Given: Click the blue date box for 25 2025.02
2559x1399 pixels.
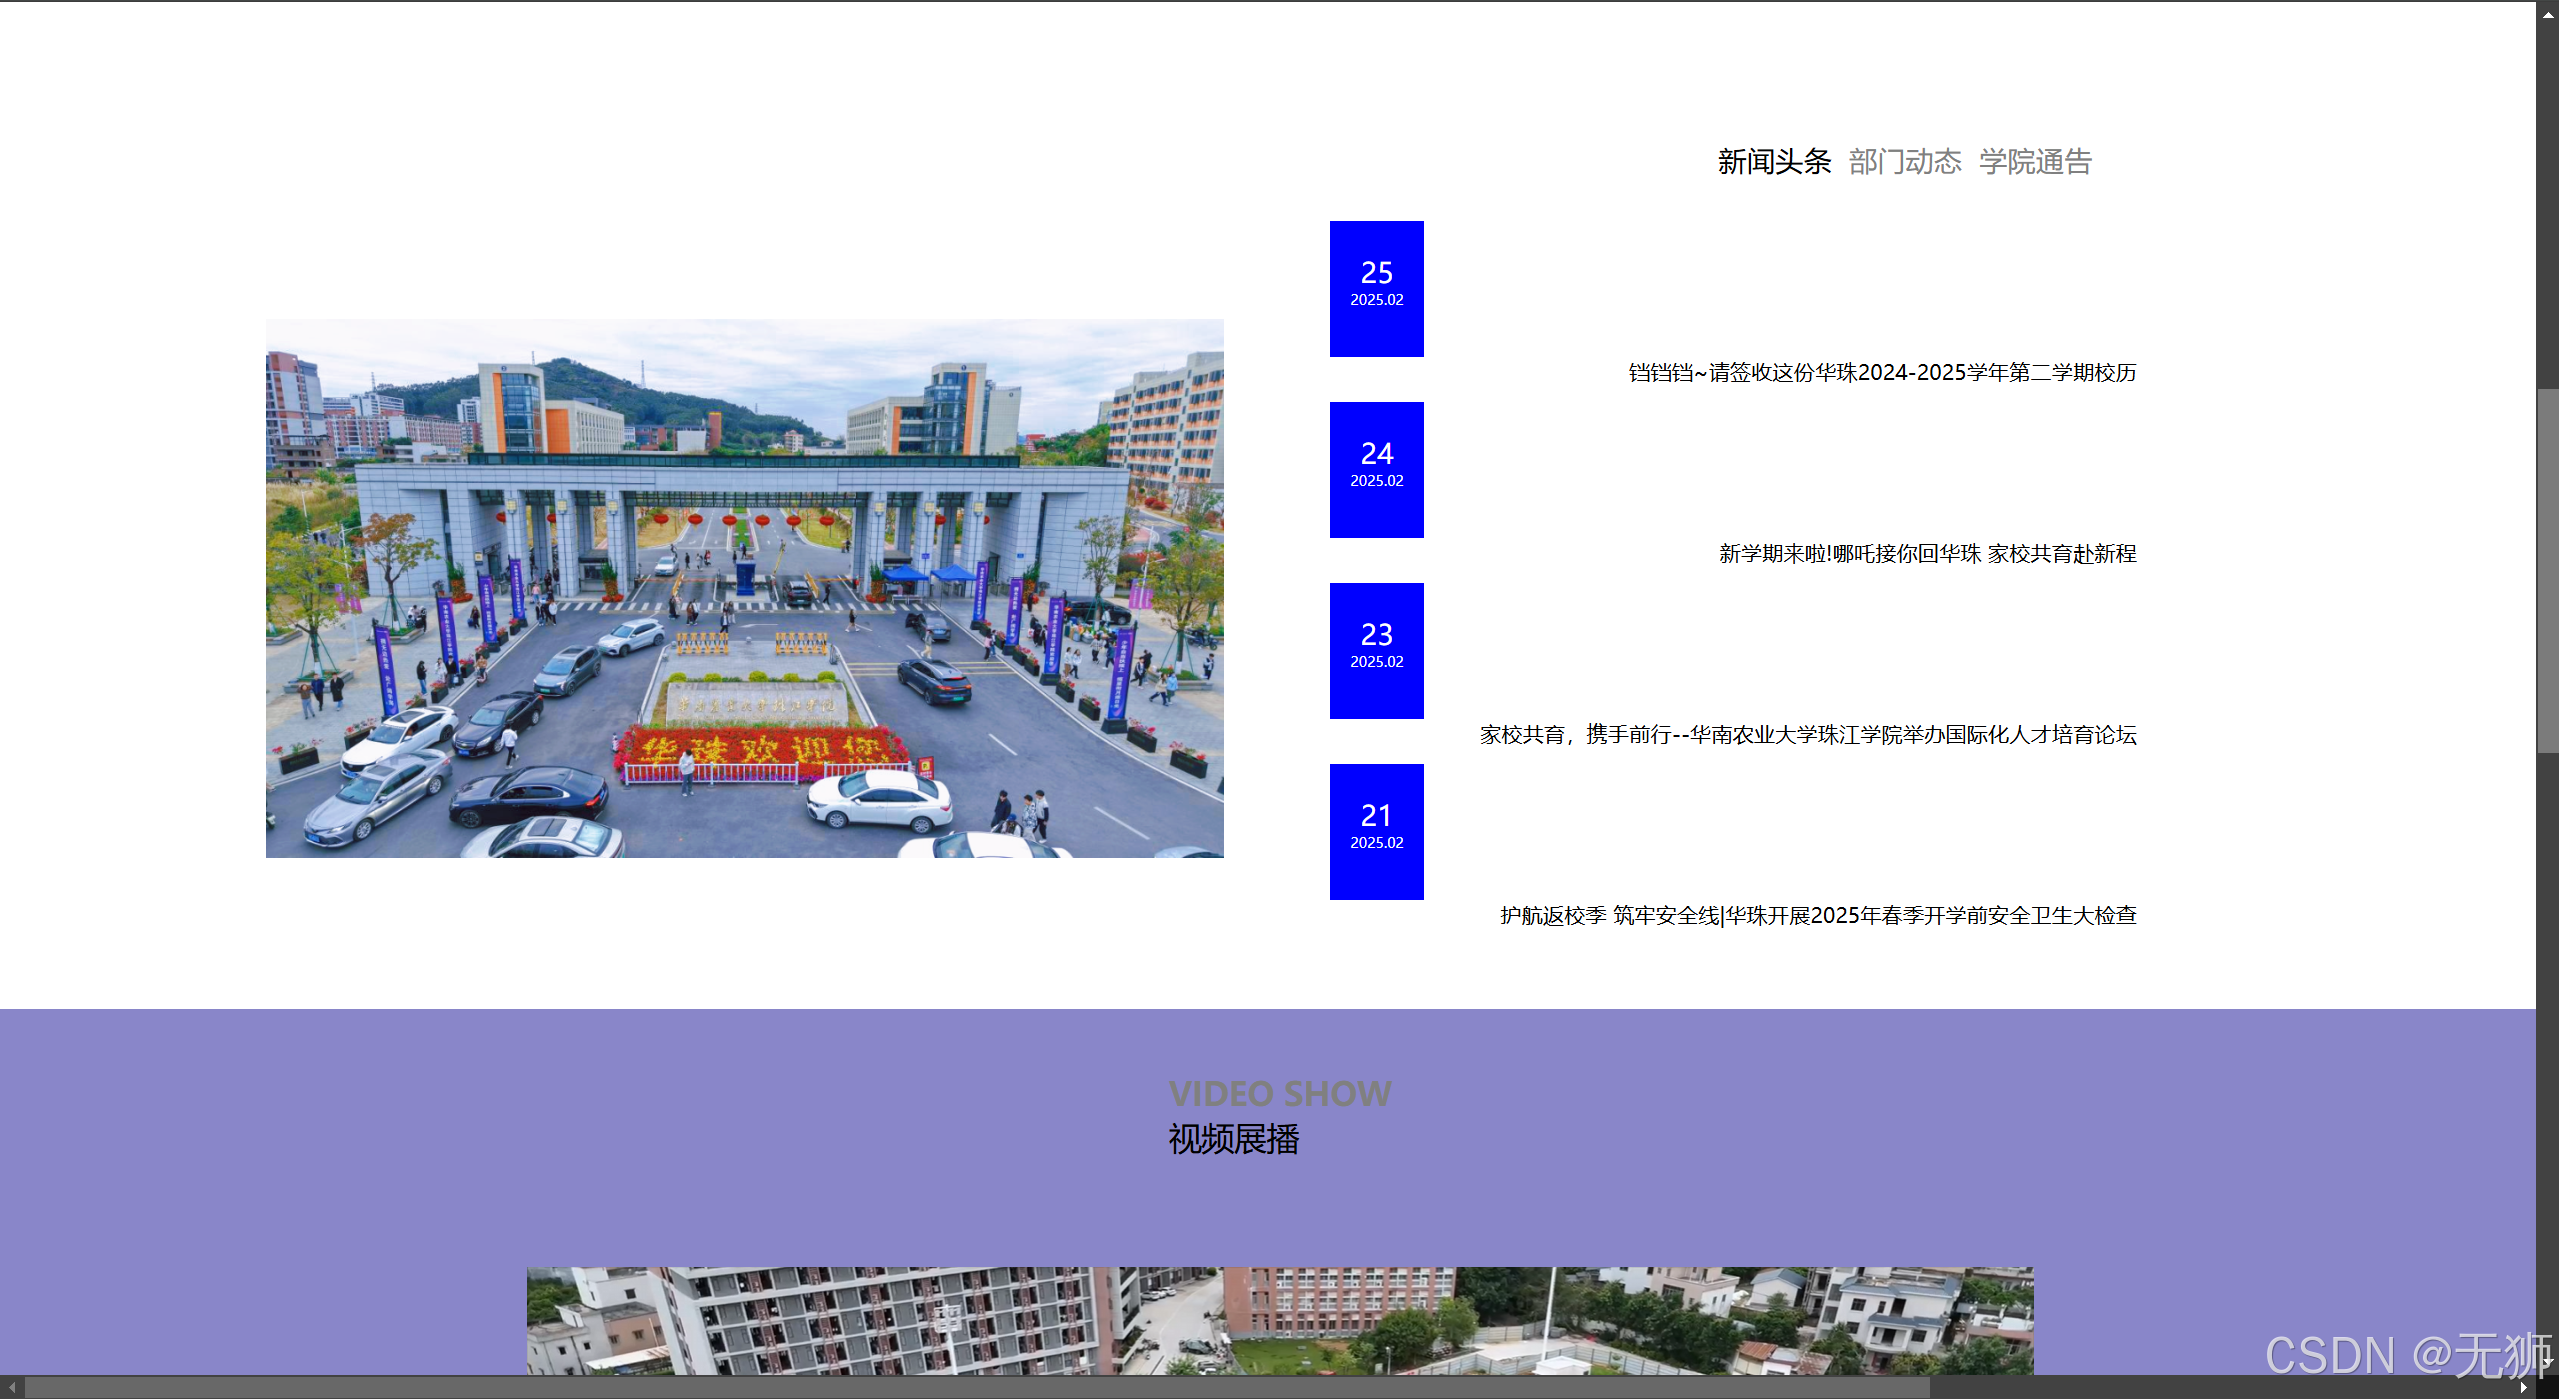Looking at the screenshot, I should click(x=1376, y=288).
